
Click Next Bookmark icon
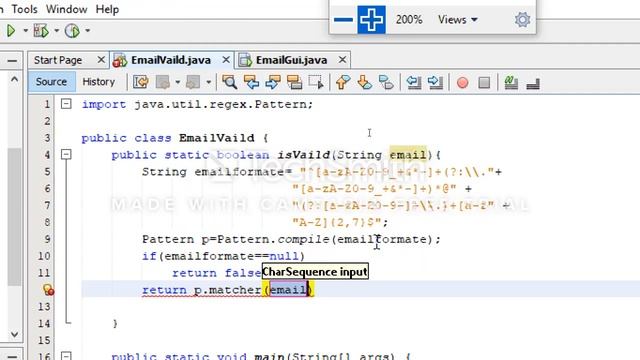(x=364, y=82)
